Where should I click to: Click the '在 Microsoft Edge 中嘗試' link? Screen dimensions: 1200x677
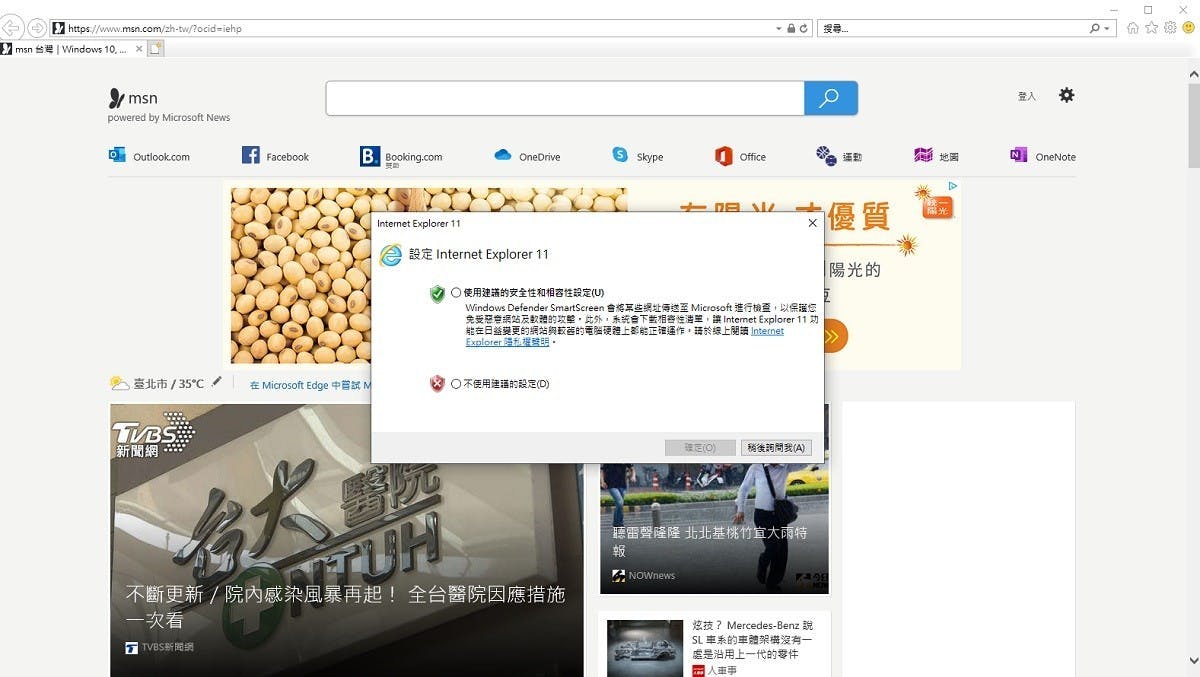[x=310, y=385]
